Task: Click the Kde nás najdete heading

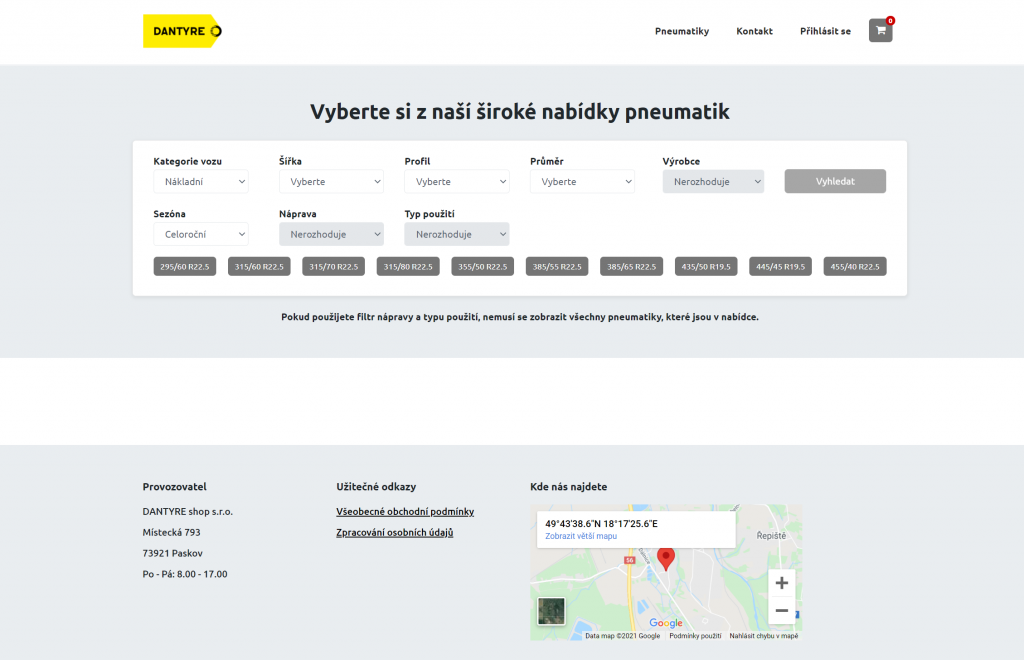Action: (x=569, y=487)
